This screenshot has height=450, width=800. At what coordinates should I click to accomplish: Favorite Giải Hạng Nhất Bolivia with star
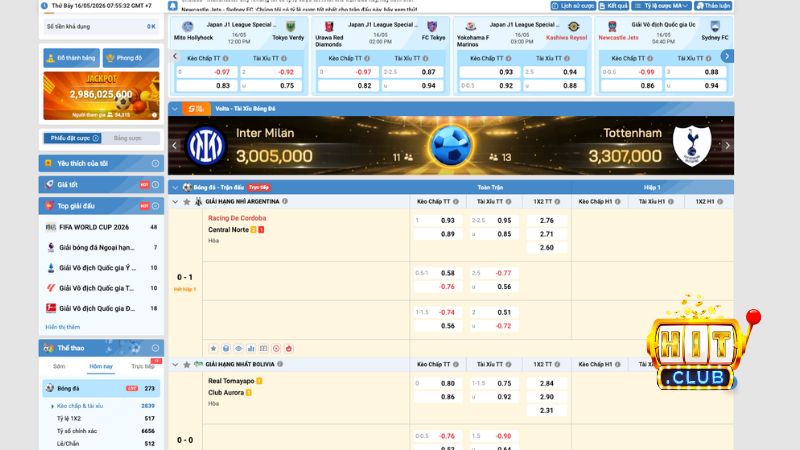[x=187, y=364]
